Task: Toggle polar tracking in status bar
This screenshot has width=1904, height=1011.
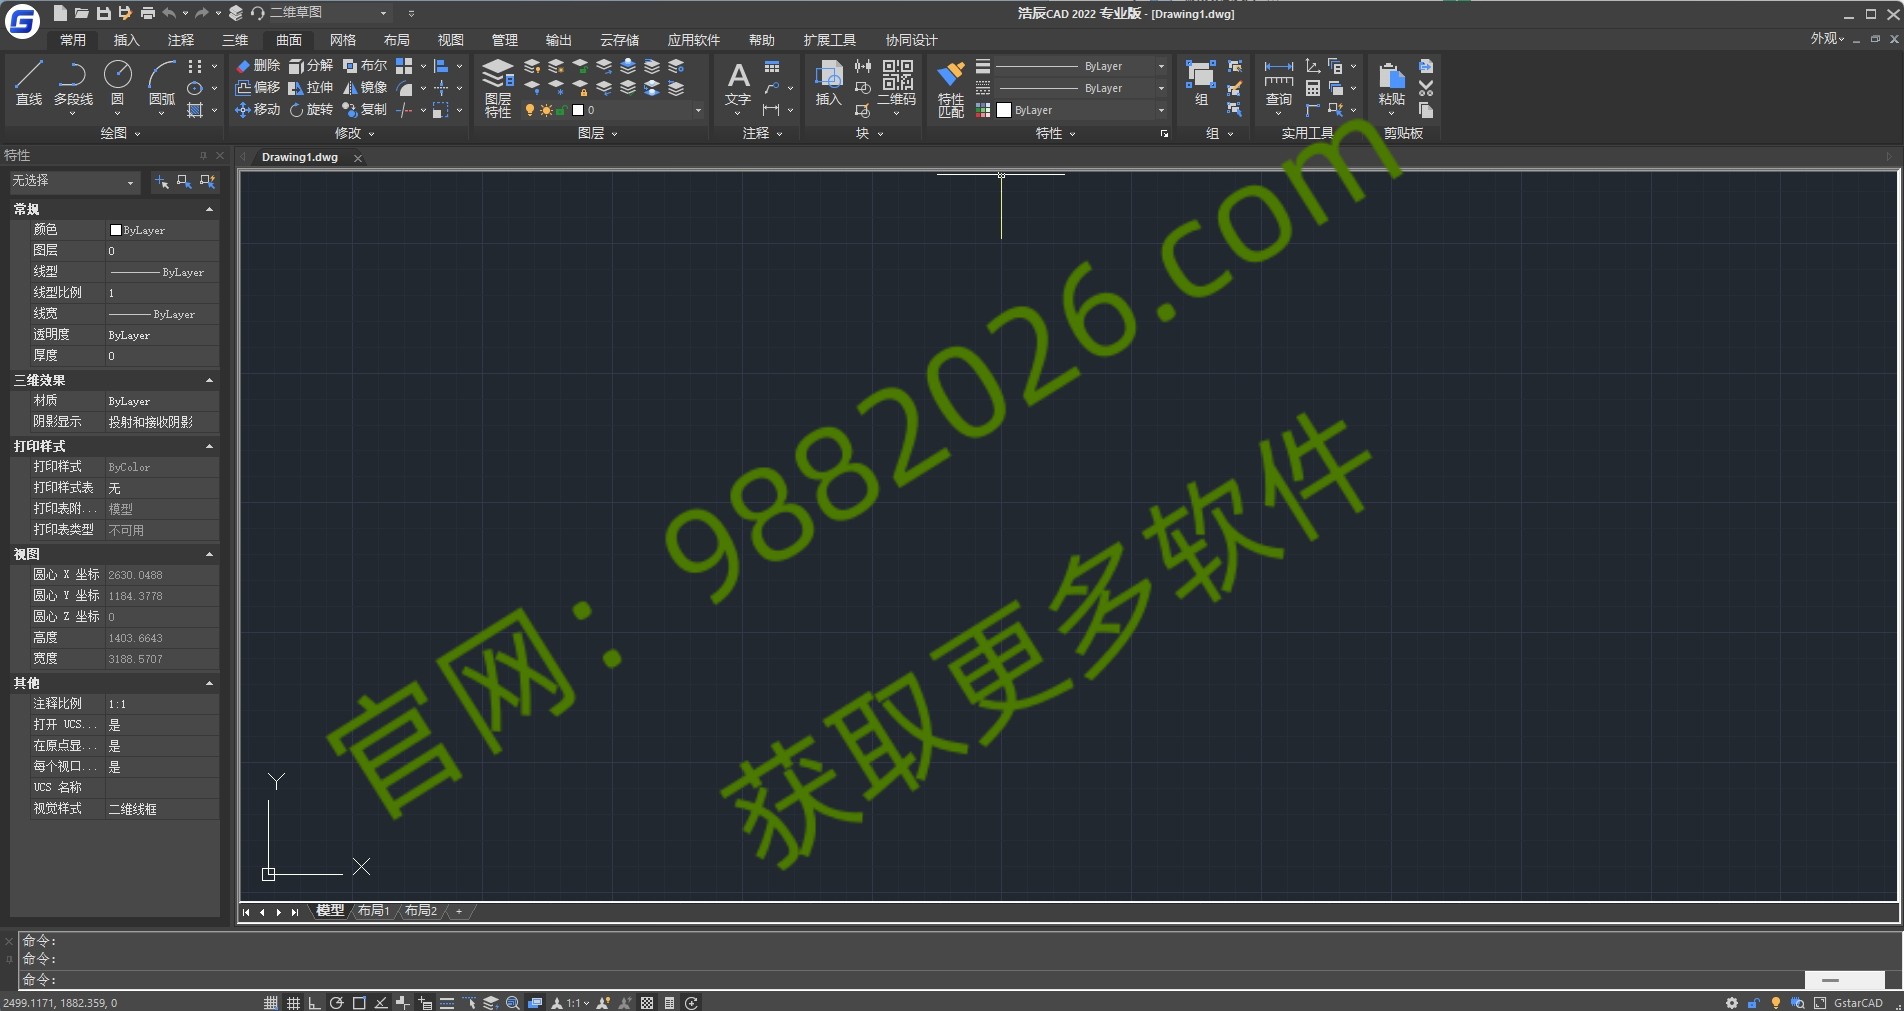Action: pos(337,1003)
